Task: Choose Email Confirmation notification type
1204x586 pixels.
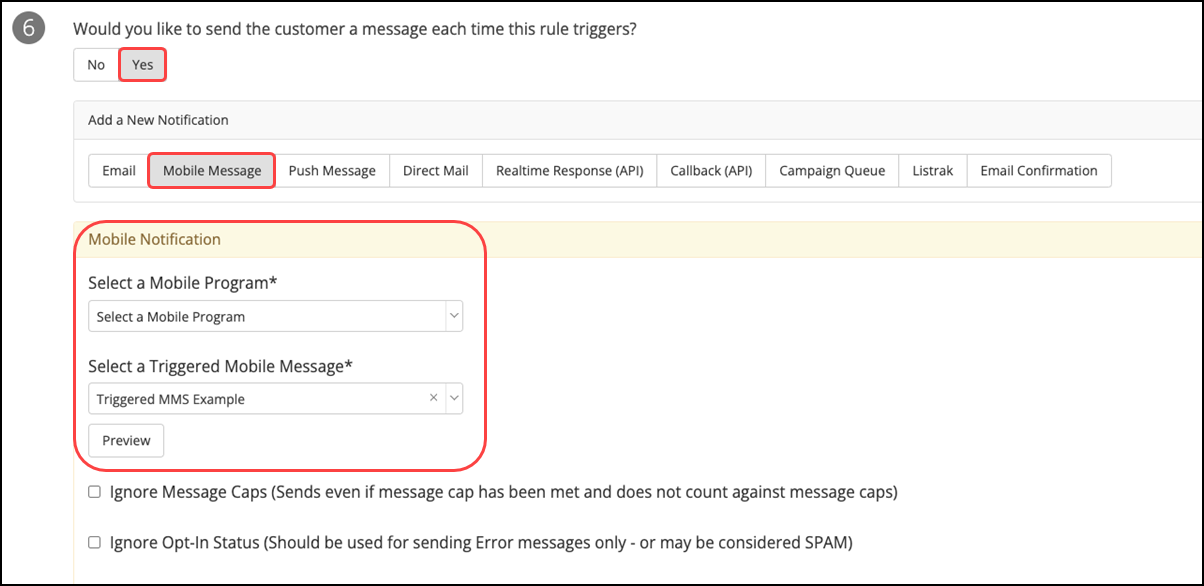Action: (x=1039, y=171)
